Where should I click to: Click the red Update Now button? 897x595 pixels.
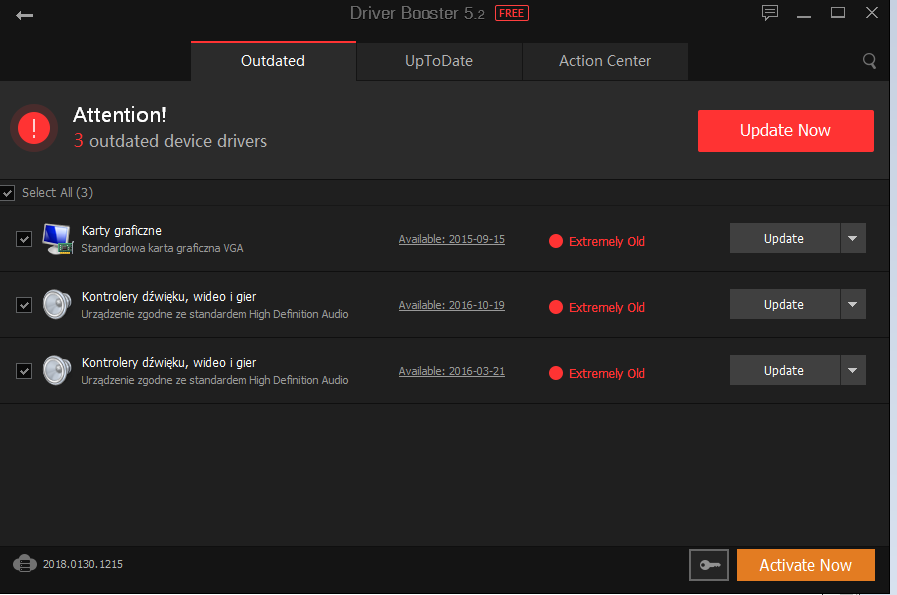tap(785, 130)
